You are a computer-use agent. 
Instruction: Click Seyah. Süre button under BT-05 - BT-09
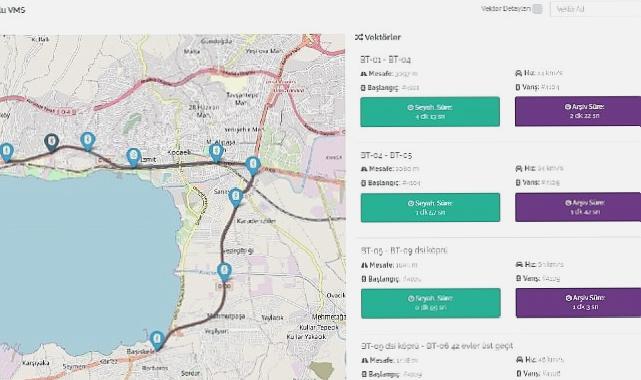click(x=430, y=303)
